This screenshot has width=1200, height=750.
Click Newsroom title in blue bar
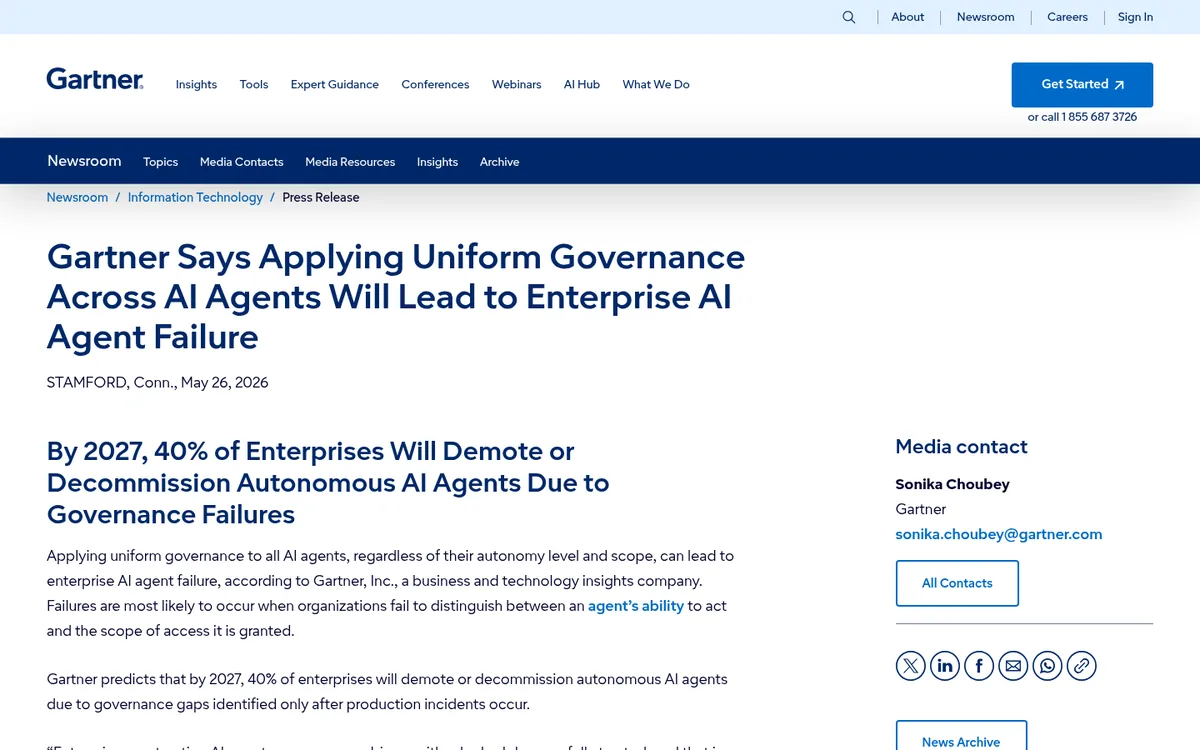click(x=84, y=161)
